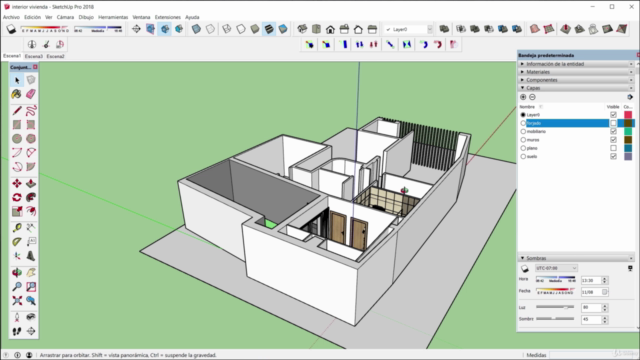
Task: Click the Luz light slider
Action: [555, 307]
